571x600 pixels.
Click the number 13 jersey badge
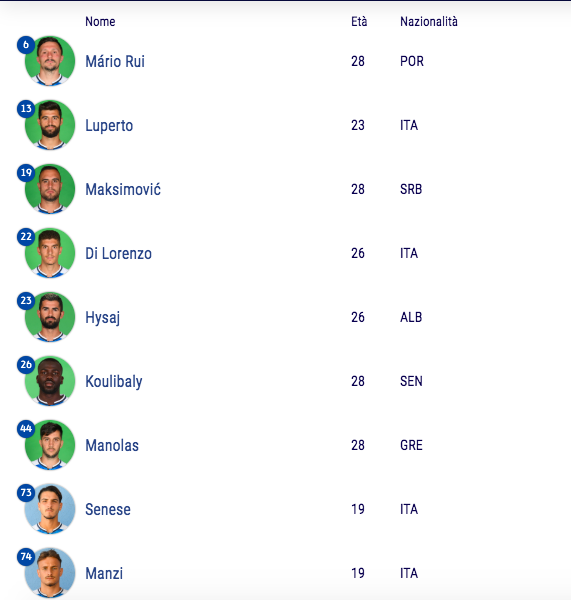(x=26, y=109)
